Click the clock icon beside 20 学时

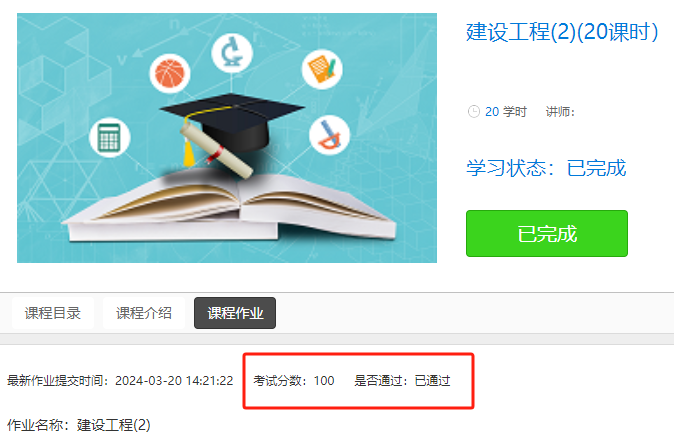[473, 112]
